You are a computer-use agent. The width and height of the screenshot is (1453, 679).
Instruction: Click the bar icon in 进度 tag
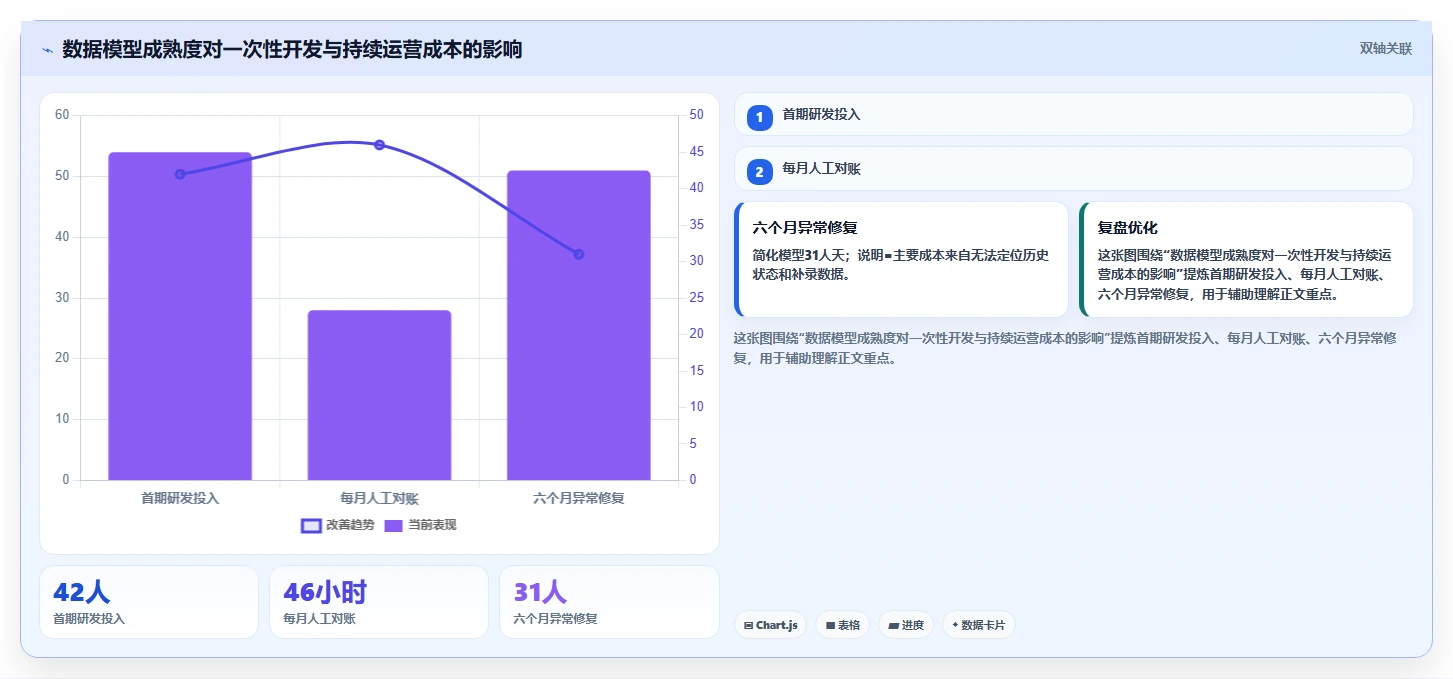(893, 625)
